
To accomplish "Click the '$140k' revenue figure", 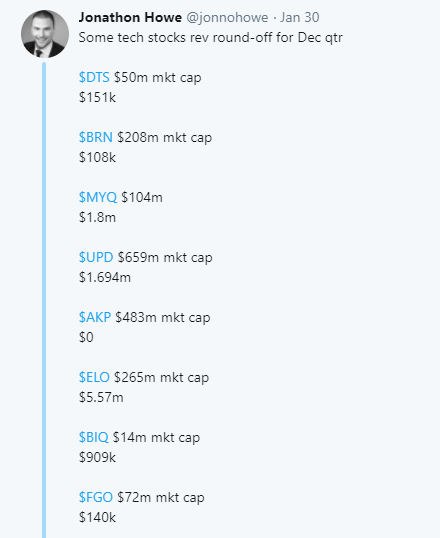I will (x=97, y=517).
